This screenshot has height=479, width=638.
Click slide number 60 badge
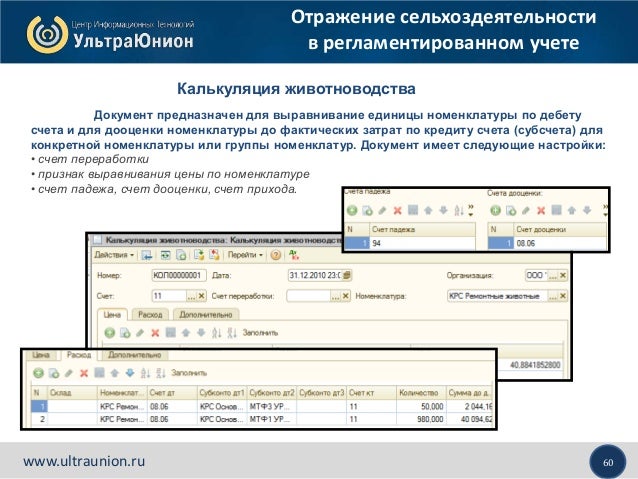(x=608, y=462)
